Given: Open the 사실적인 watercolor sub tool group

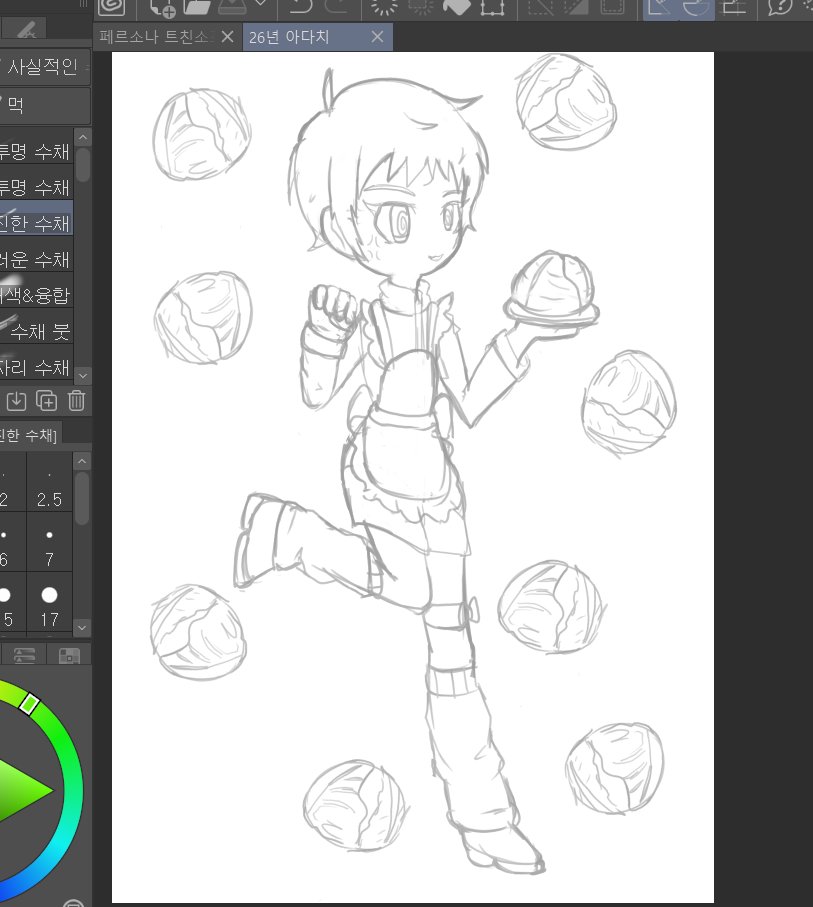Looking at the screenshot, I should pos(45,67).
